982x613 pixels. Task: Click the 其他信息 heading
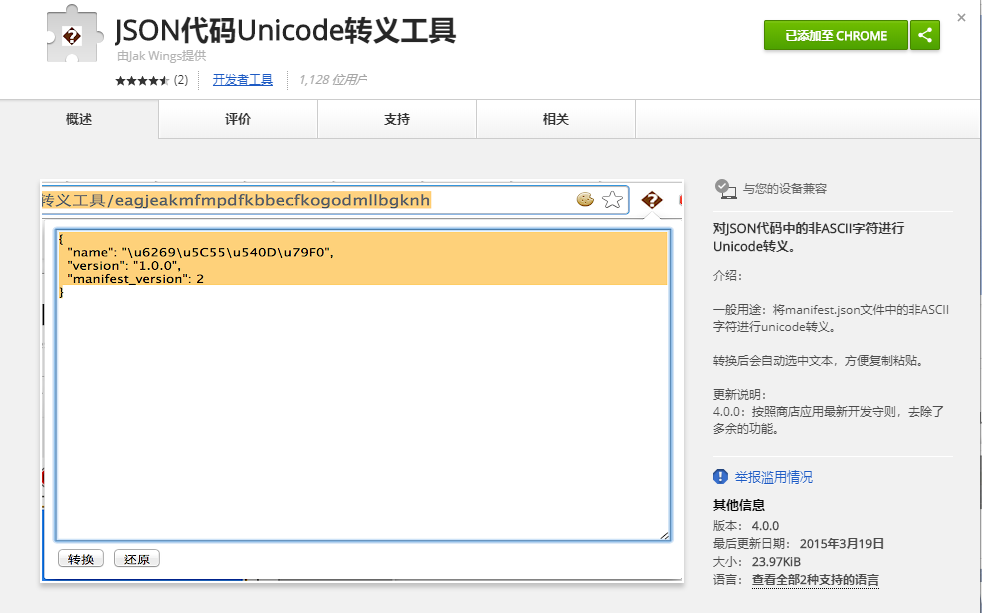739,505
